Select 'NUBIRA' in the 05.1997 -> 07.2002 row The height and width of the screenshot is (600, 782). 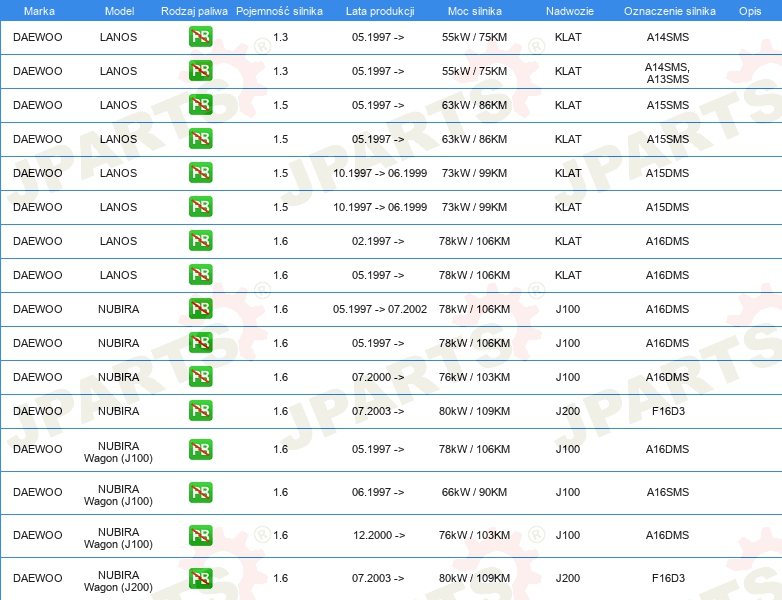pyautogui.click(x=118, y=309)
